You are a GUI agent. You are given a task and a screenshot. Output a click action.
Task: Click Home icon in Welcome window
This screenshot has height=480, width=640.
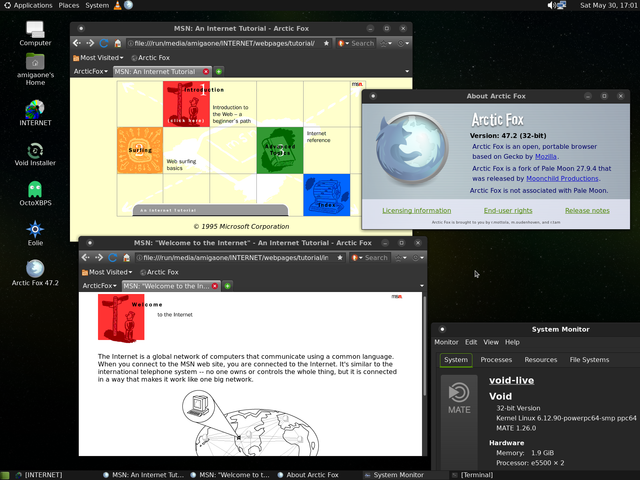coord(127,257)
